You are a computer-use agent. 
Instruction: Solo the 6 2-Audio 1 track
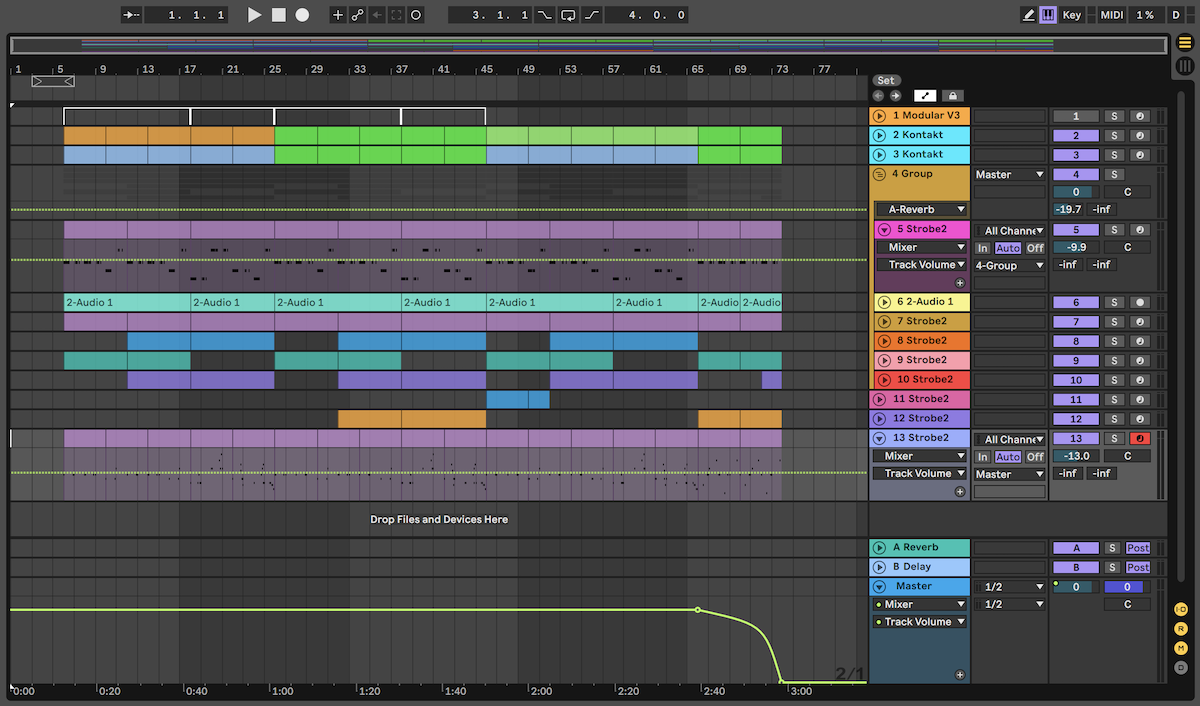pyautogui.click(x=1113, y=302)
